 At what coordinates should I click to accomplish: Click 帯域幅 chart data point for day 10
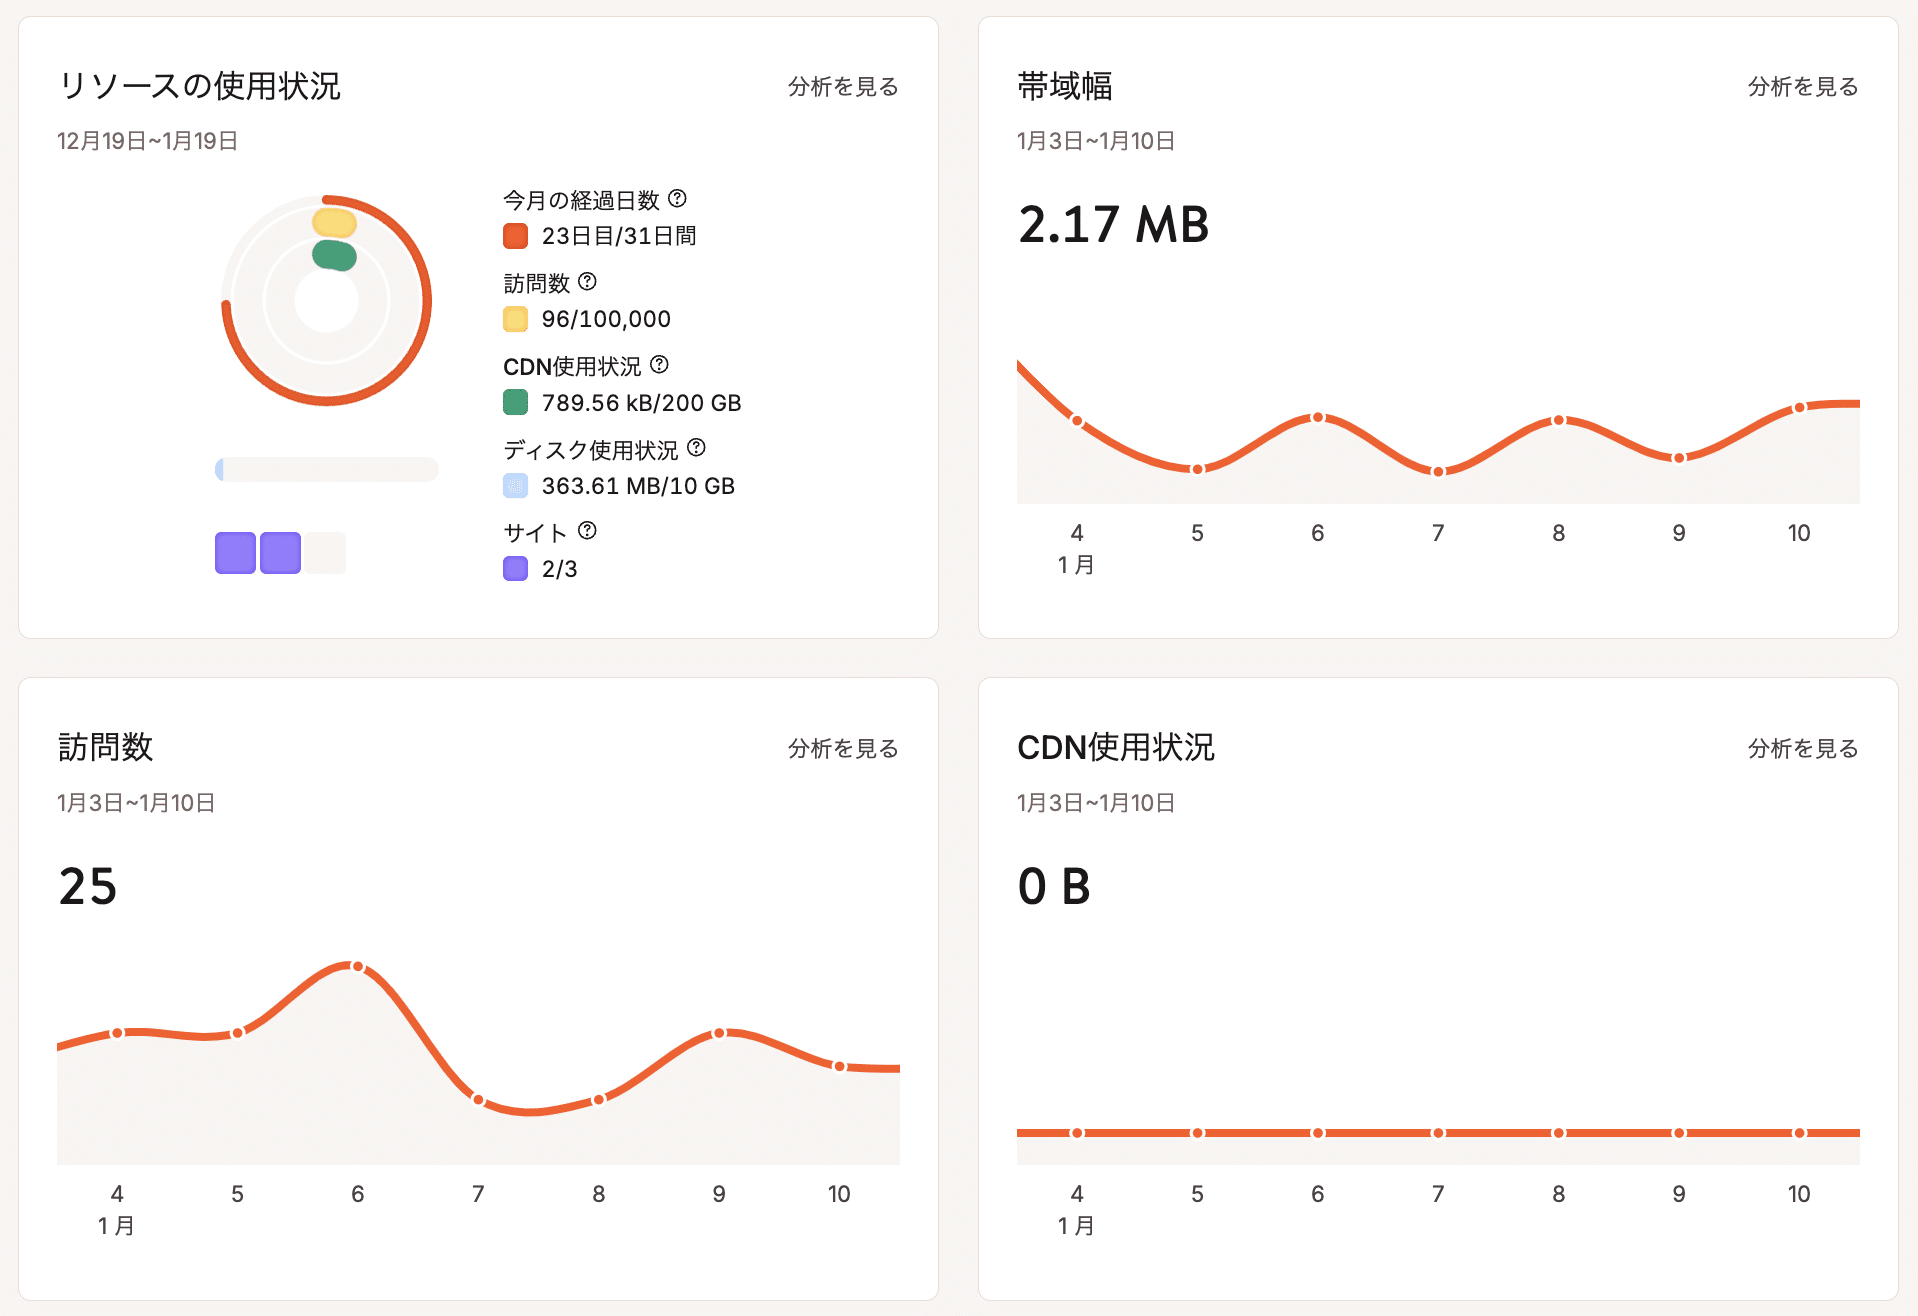[1799, 408]
